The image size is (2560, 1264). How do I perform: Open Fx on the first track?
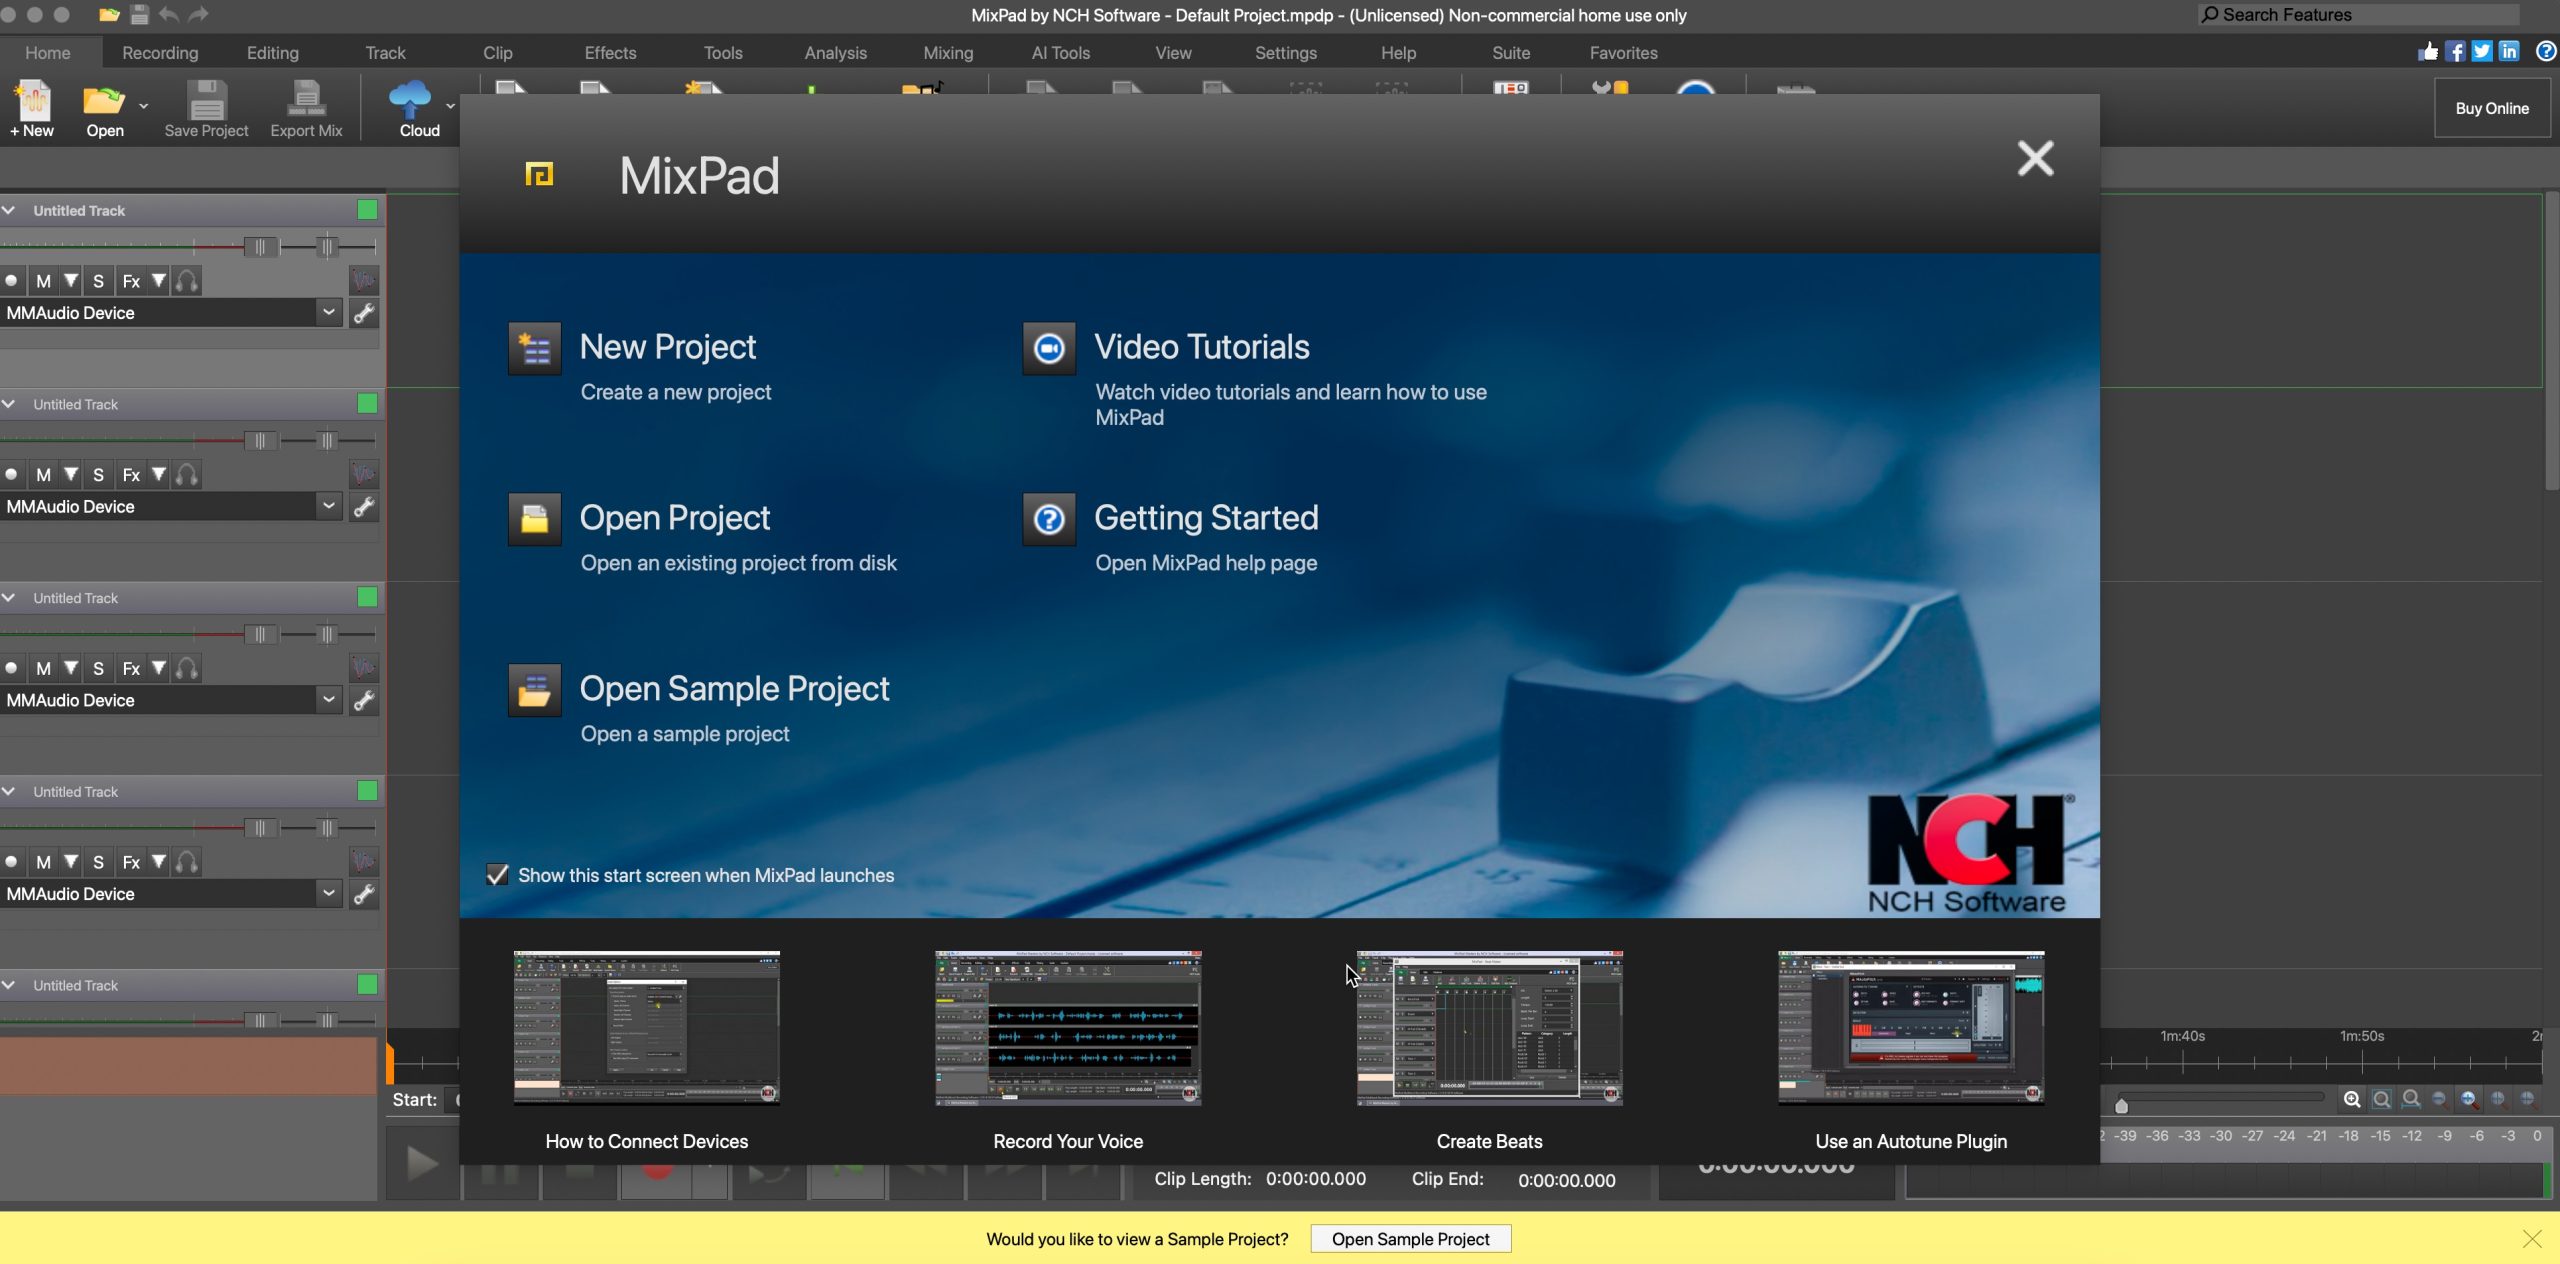(x=131, y=281)
